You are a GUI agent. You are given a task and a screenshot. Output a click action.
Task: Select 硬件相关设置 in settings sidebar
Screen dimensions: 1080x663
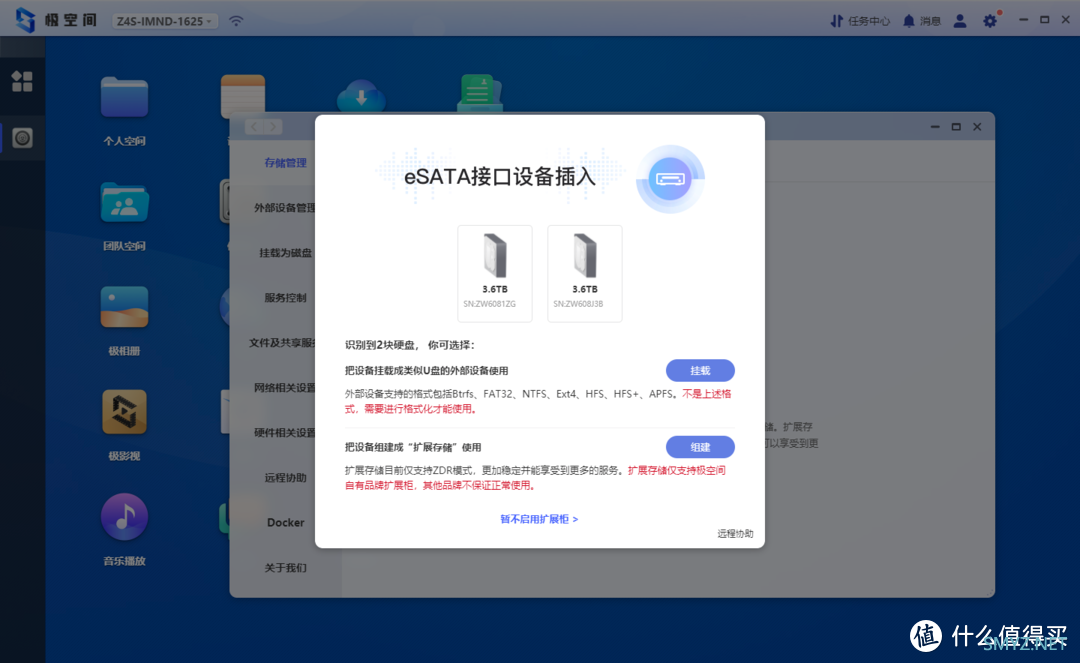click(284, 432)
